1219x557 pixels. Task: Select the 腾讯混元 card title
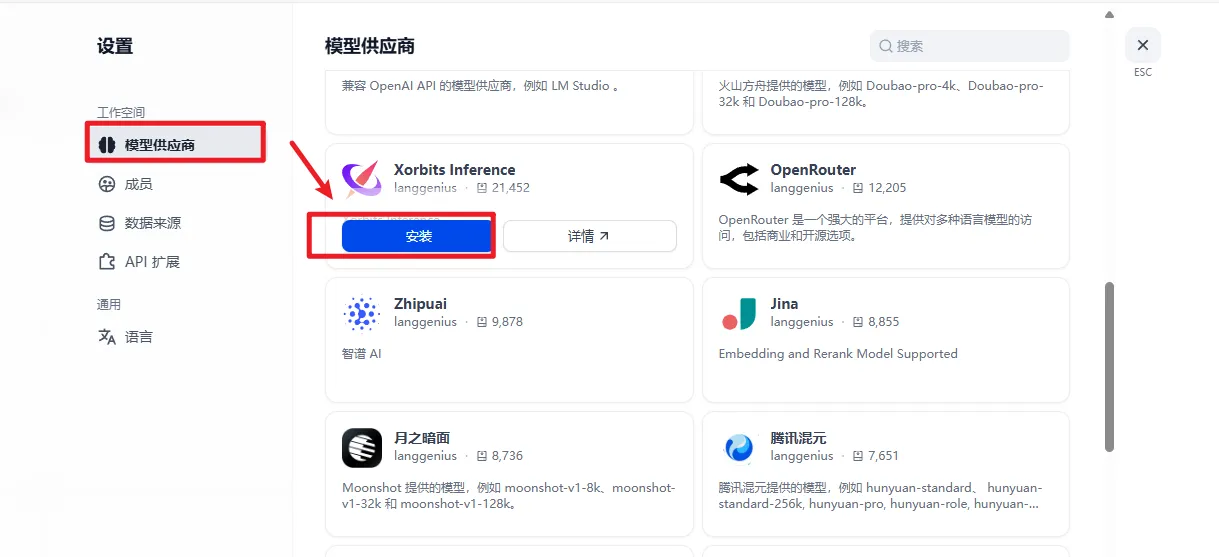pyautogui.click(x=798, y=438)
